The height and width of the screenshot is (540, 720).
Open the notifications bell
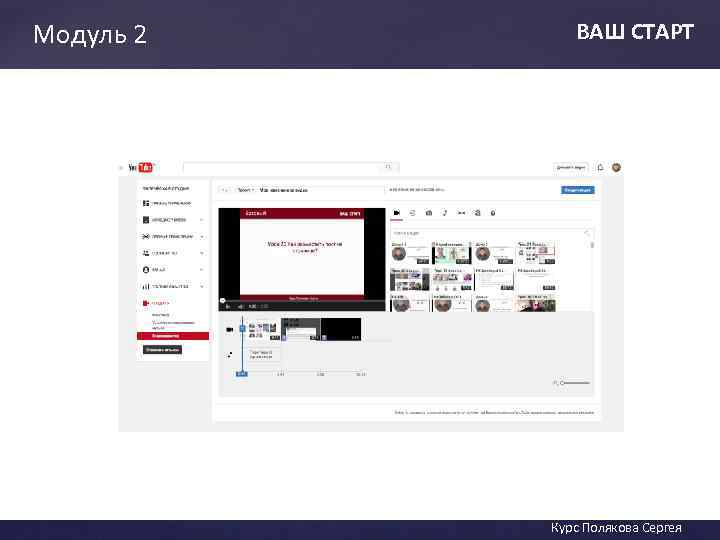tap(600, 168)
